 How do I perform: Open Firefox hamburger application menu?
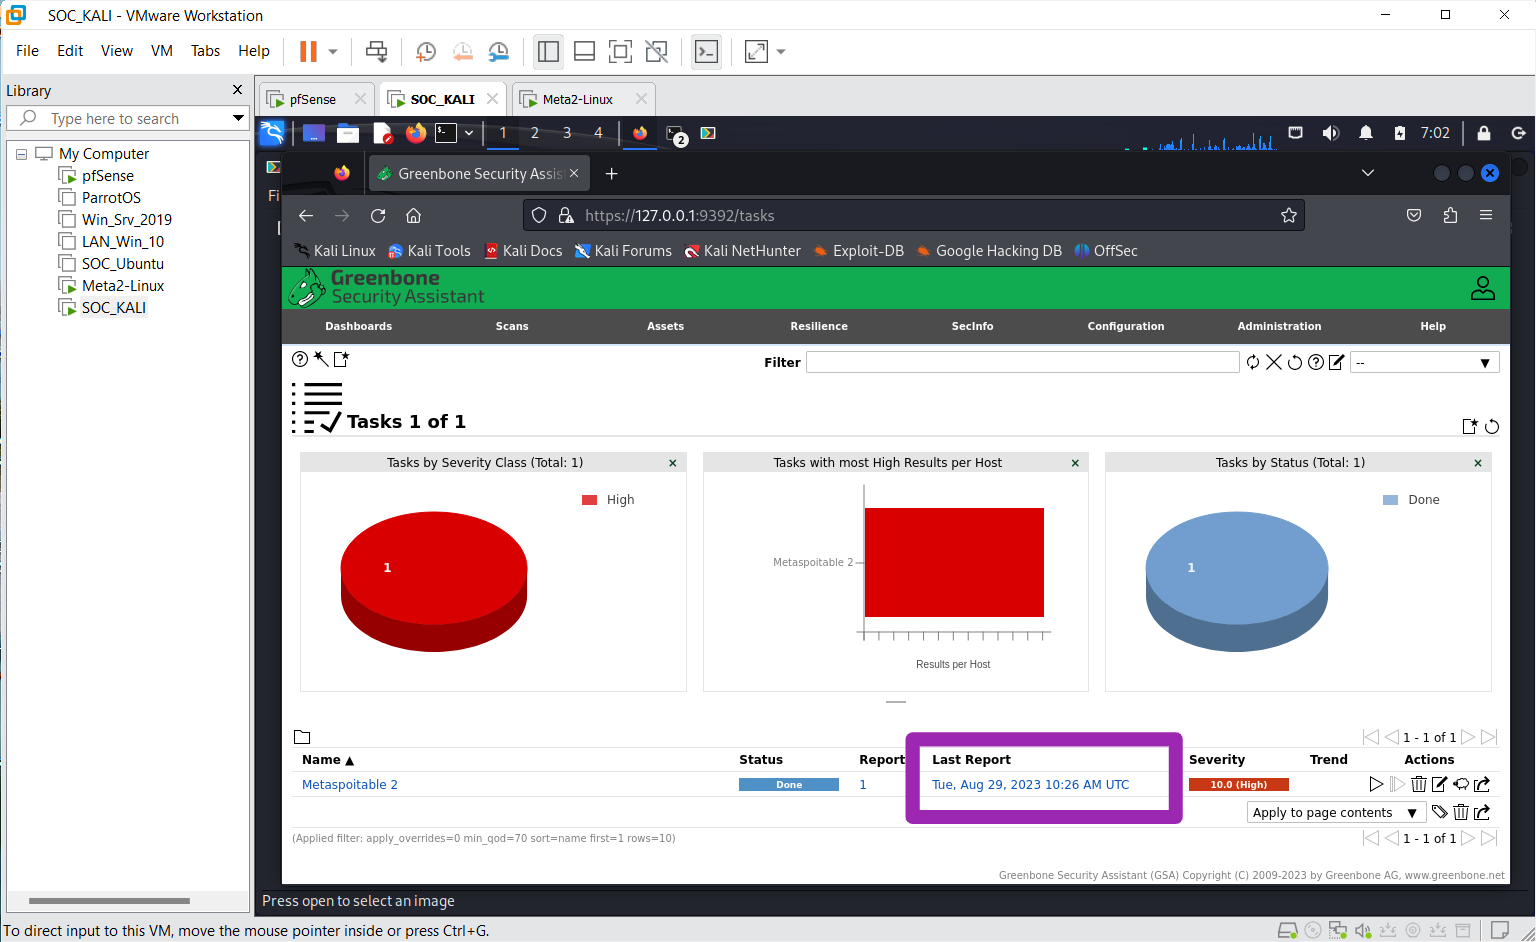(x=1486, y=215)
